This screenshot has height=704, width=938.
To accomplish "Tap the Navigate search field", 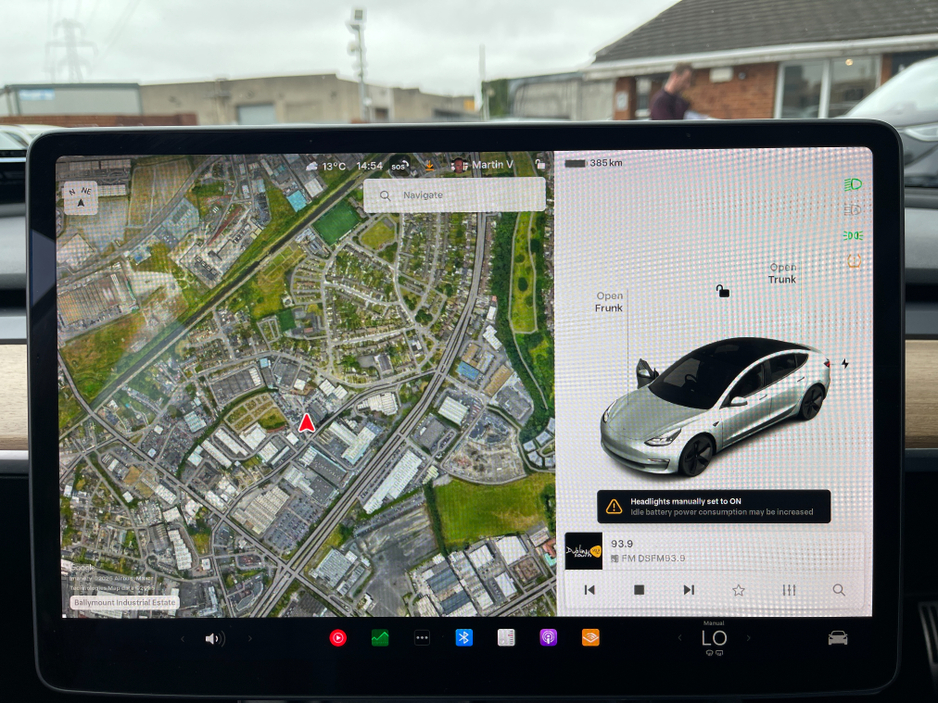I will click(x=455, y=195).
